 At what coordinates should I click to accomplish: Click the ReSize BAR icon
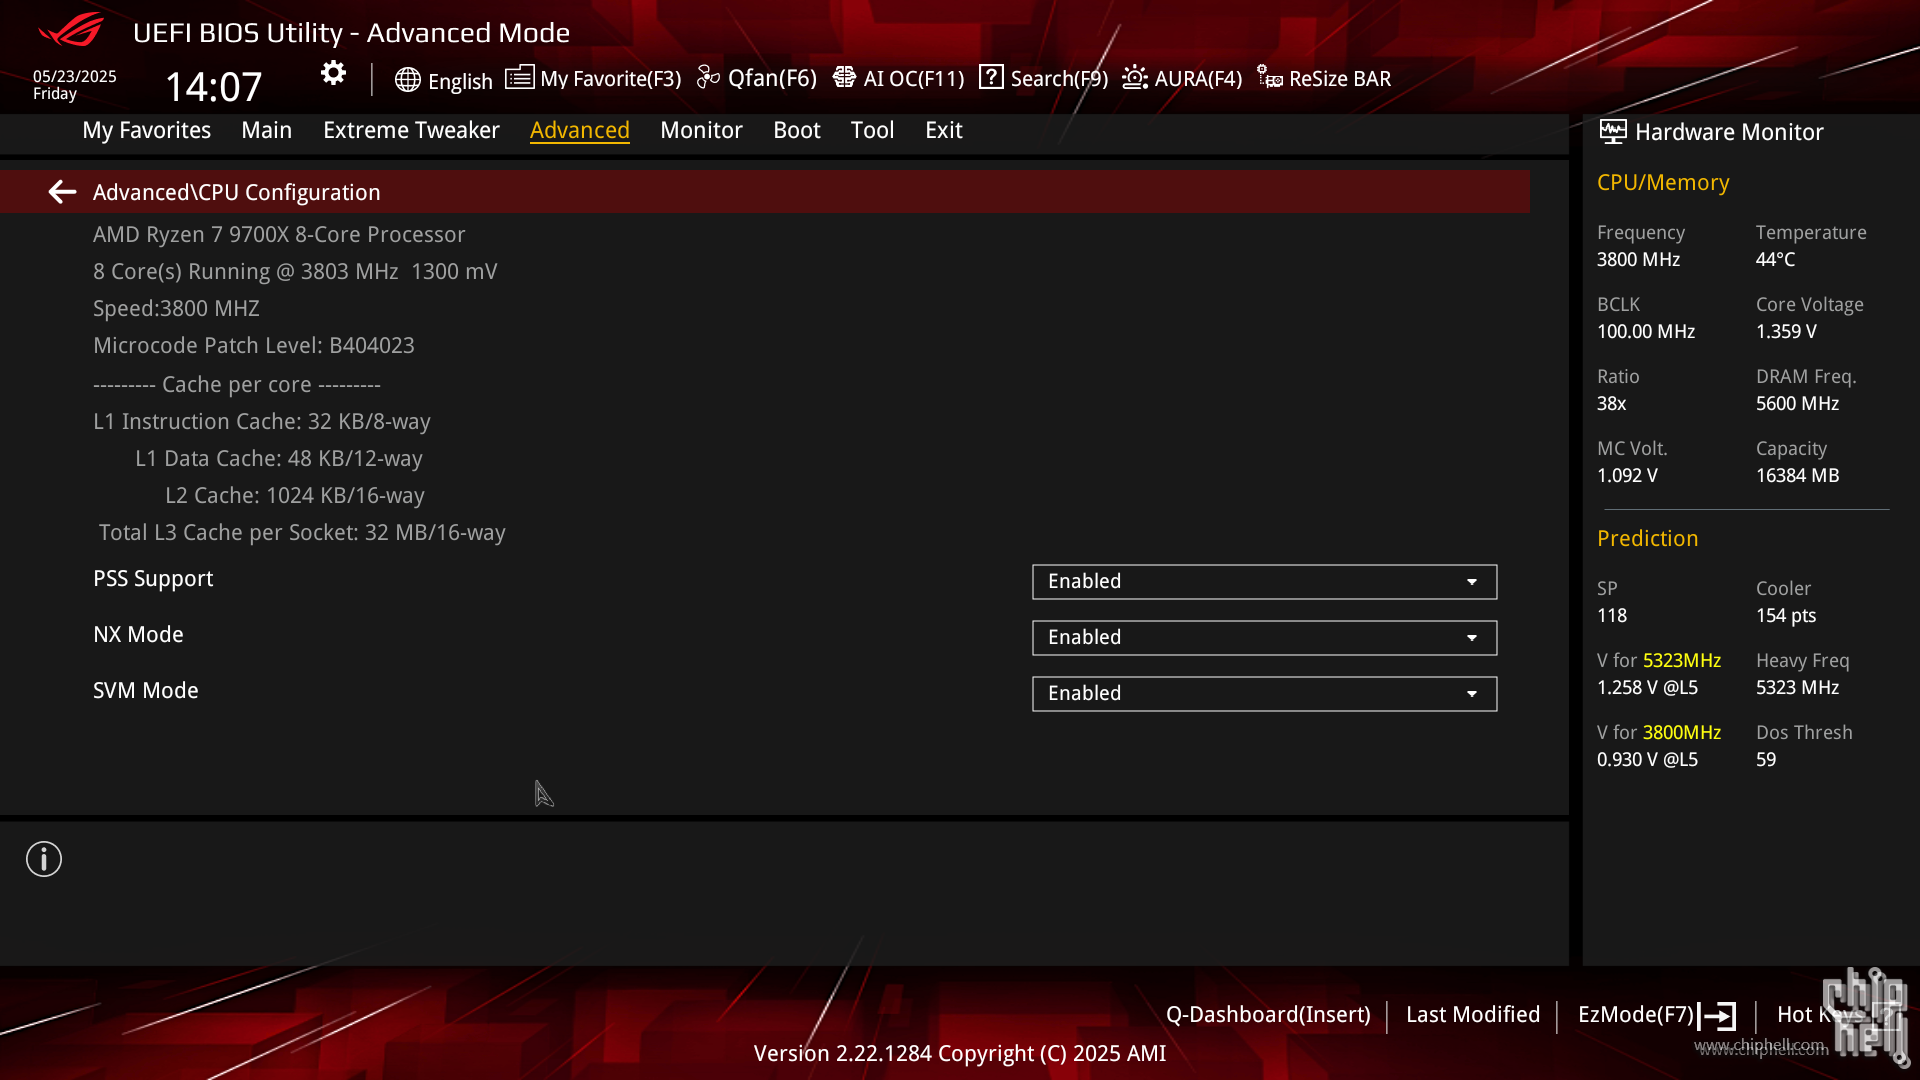pyautogui.click(x=1270, y=77)
